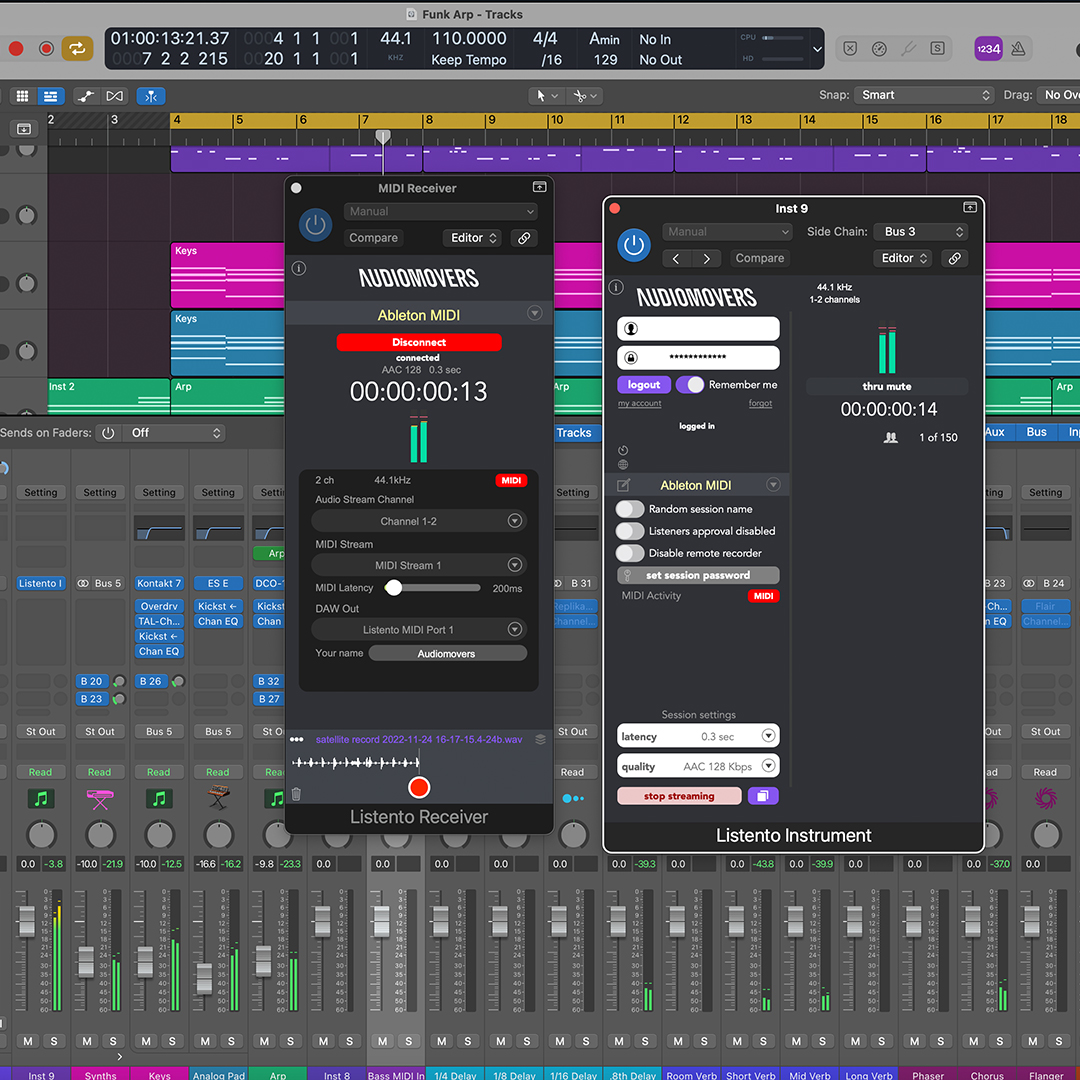The height and width of the screenshot is (1080, 1080).
Task: Click the Inst 9 channel strip volume fader
Action: (26, 922)
